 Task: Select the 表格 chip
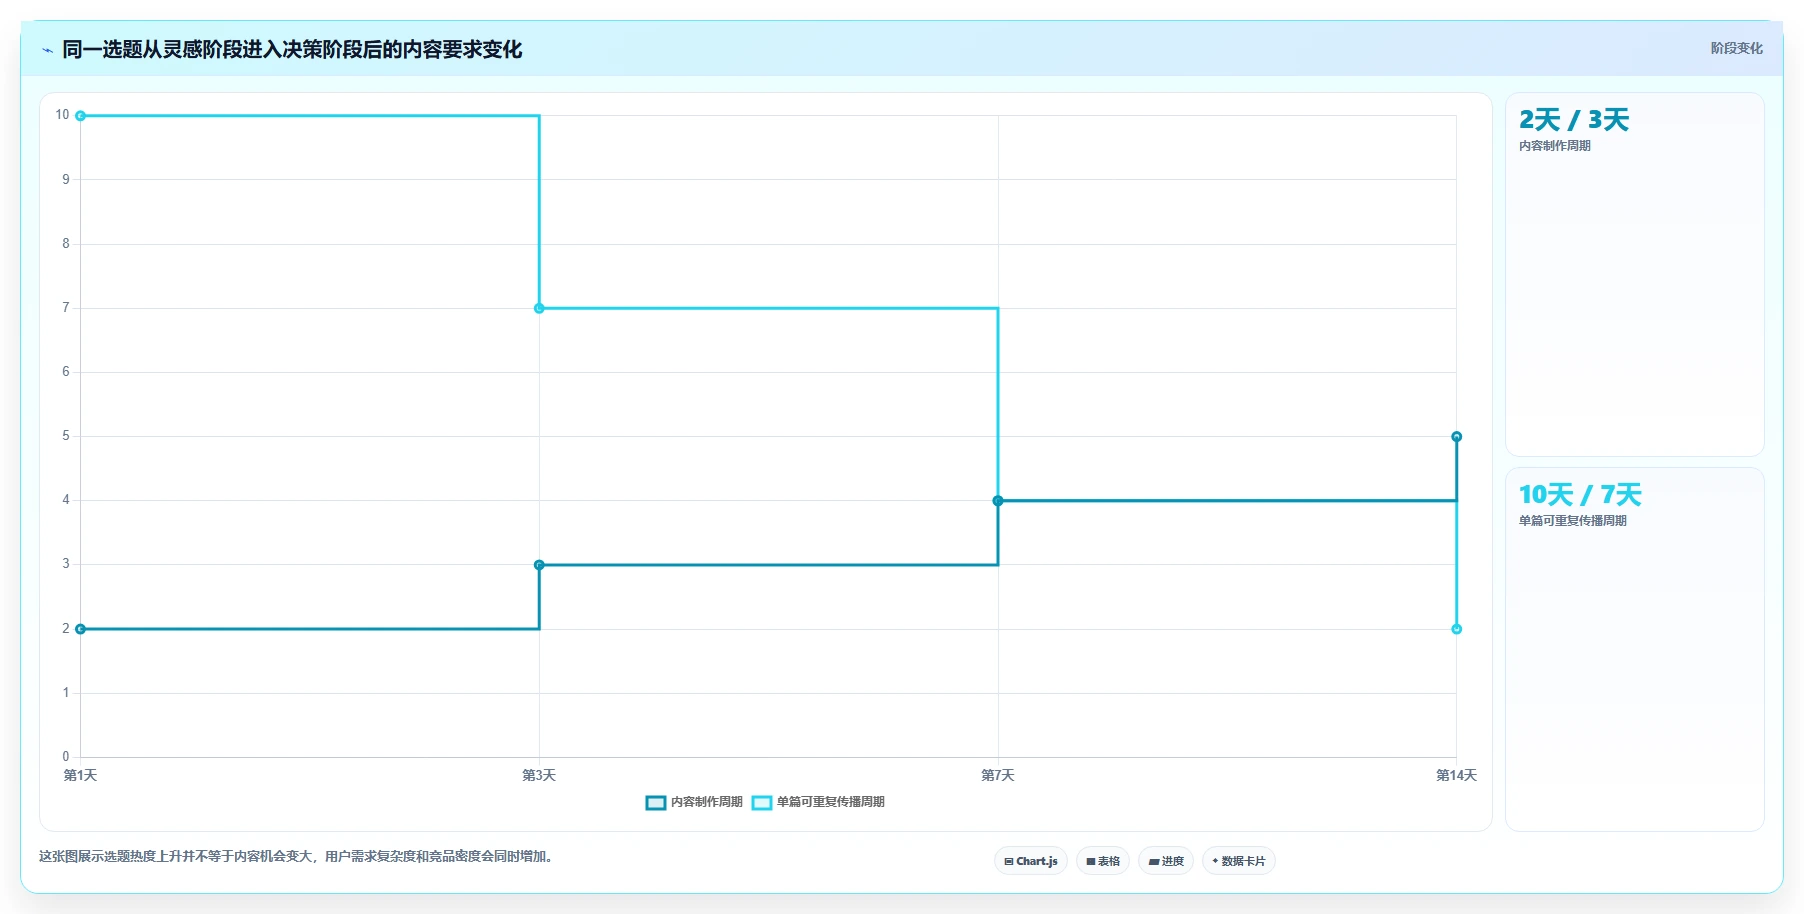1103,861
